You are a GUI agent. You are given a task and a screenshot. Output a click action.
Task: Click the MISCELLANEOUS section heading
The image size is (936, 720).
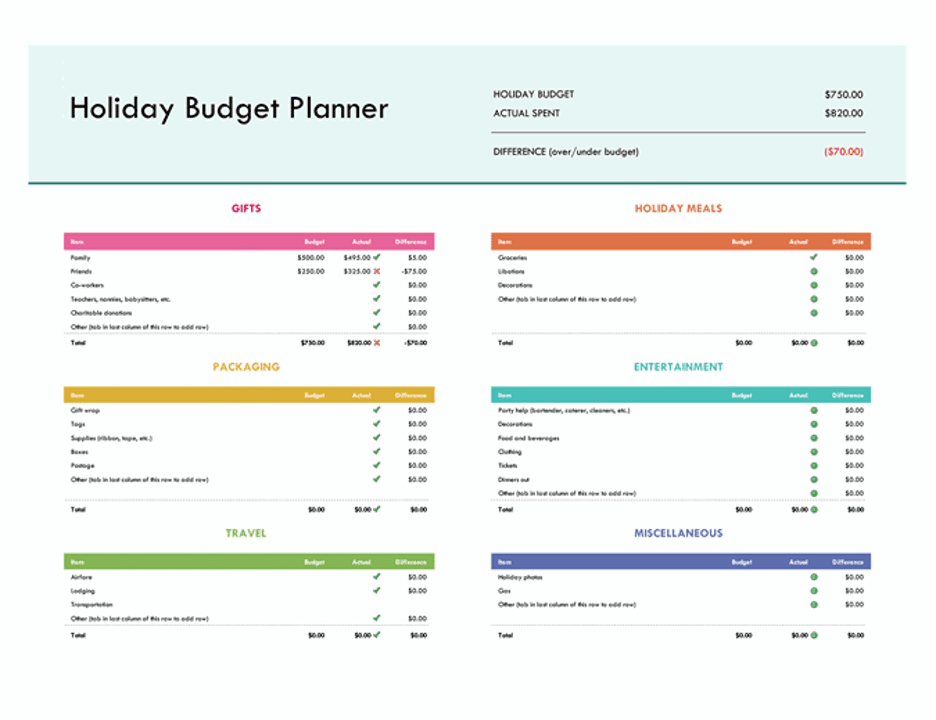tap(678, 533)
